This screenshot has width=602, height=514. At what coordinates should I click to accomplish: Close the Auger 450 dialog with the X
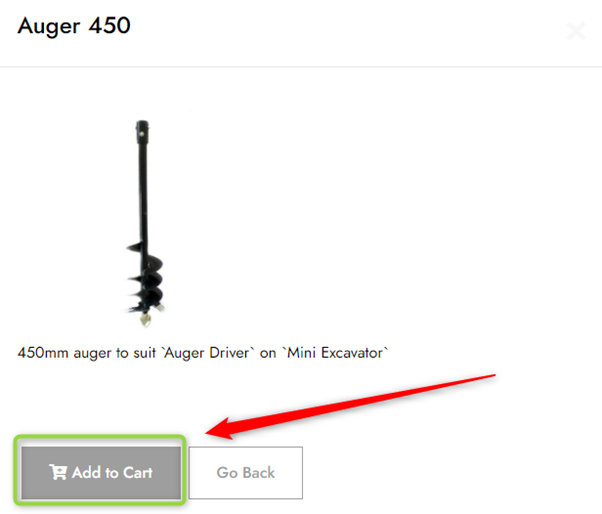(576, 31)
